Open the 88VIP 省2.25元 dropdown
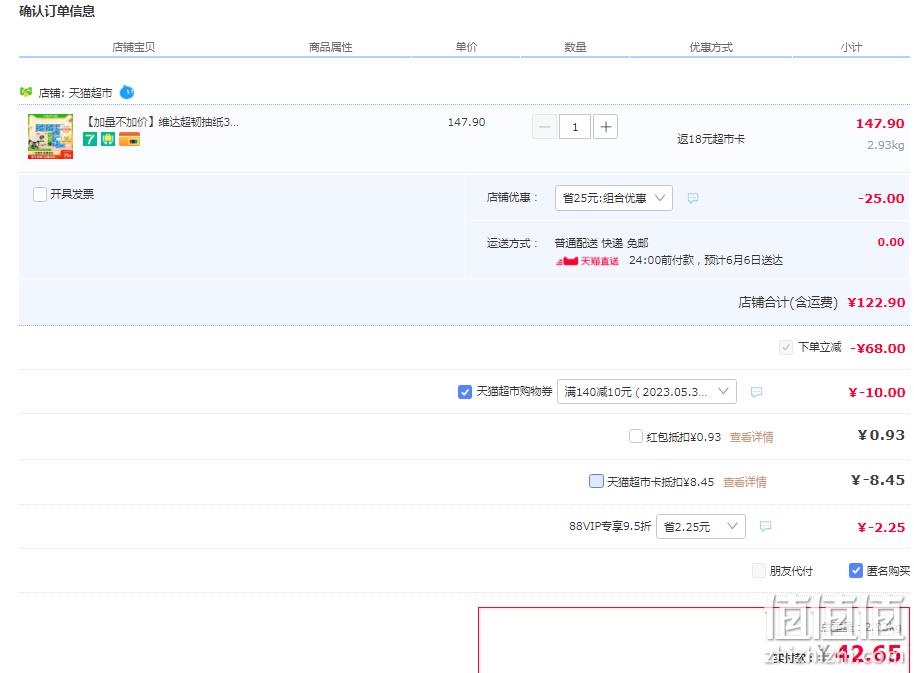The width and height of the screenshot is (914, 673). click(701, 527)
